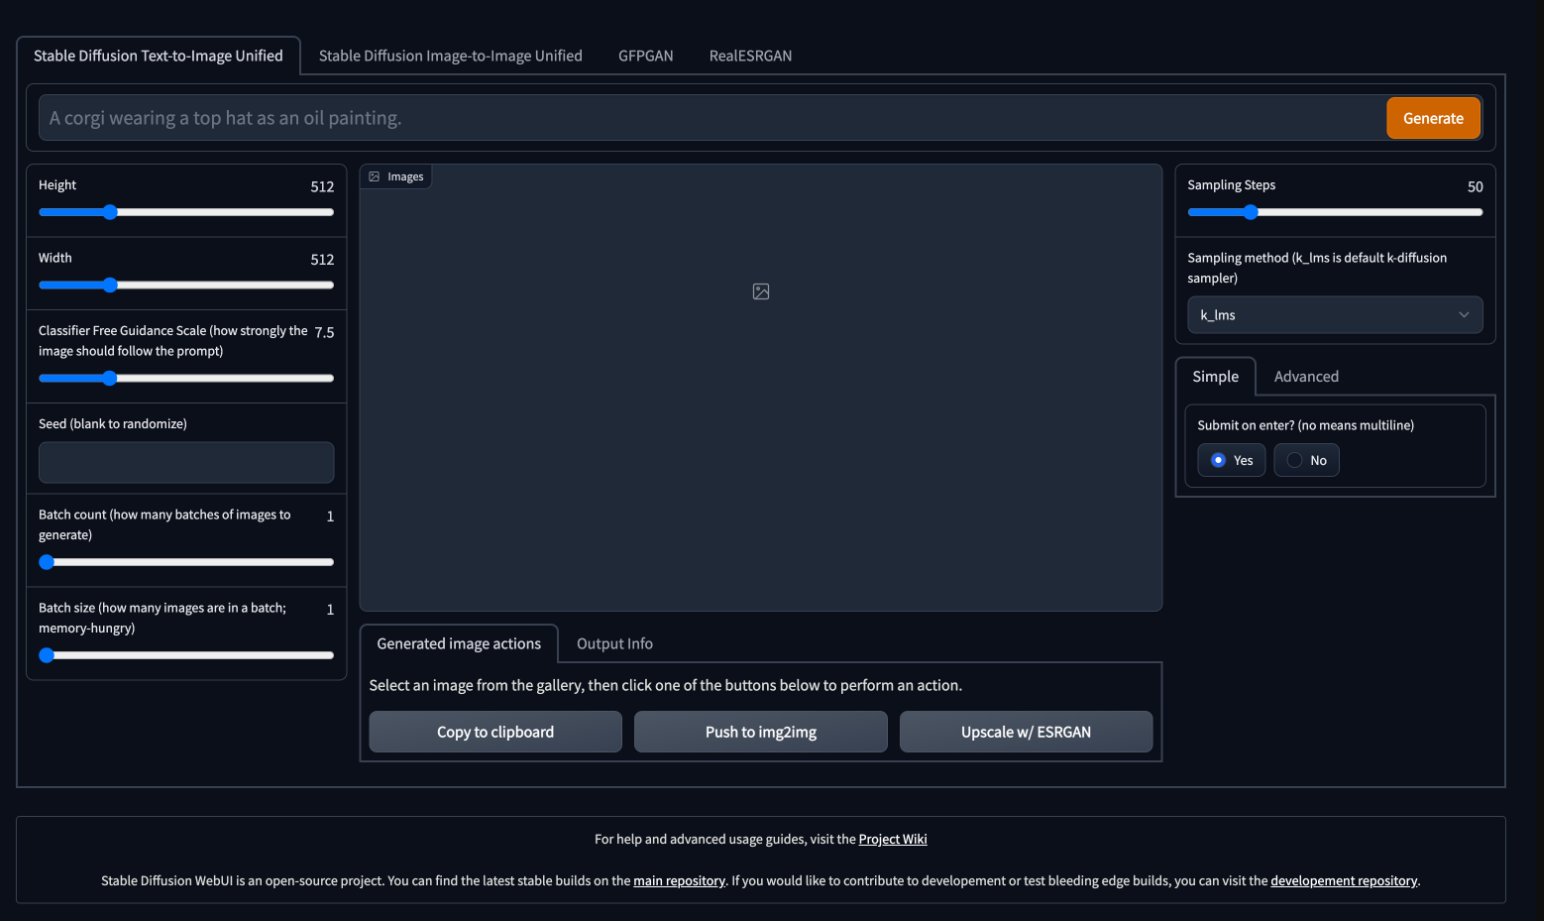The image size is (1544, 921).
Task: Open the GFPGAN tab
Action: click(646, 56)
